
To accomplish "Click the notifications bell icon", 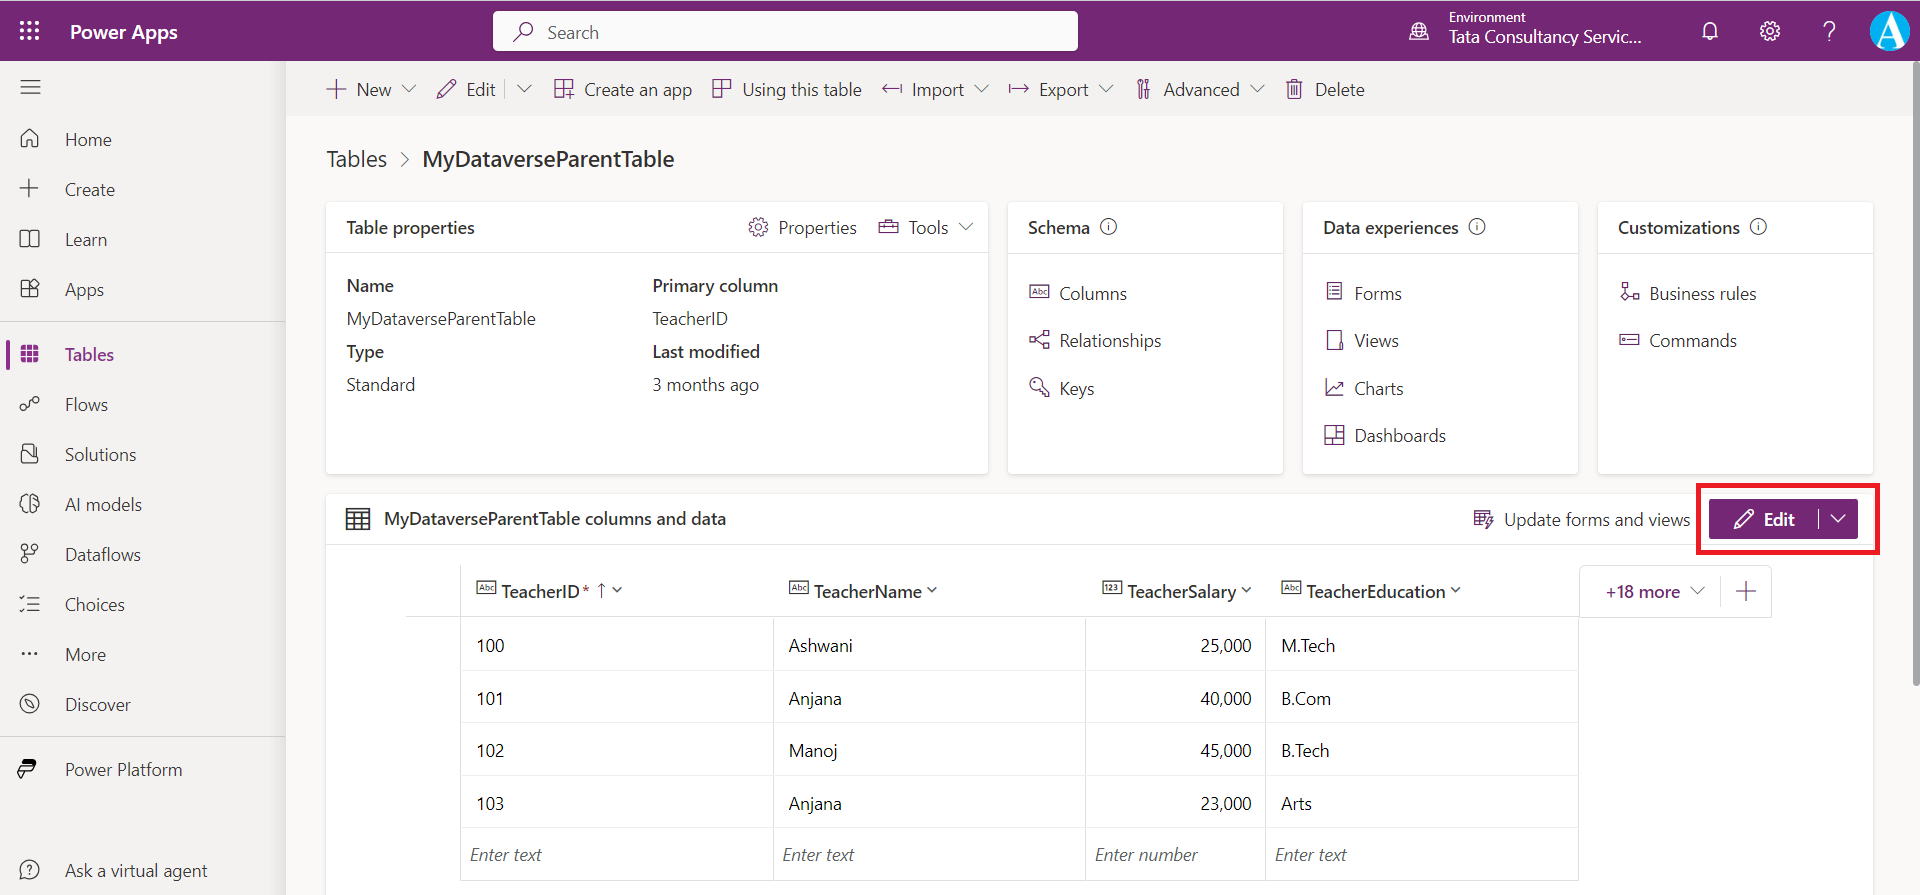I will coord(1710,31).
